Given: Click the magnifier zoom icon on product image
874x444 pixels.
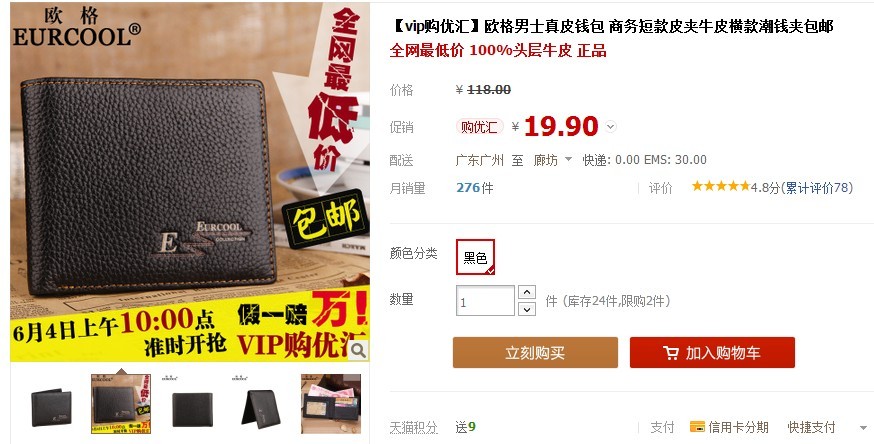Looking at the screenshot, I should pos(358,350).
